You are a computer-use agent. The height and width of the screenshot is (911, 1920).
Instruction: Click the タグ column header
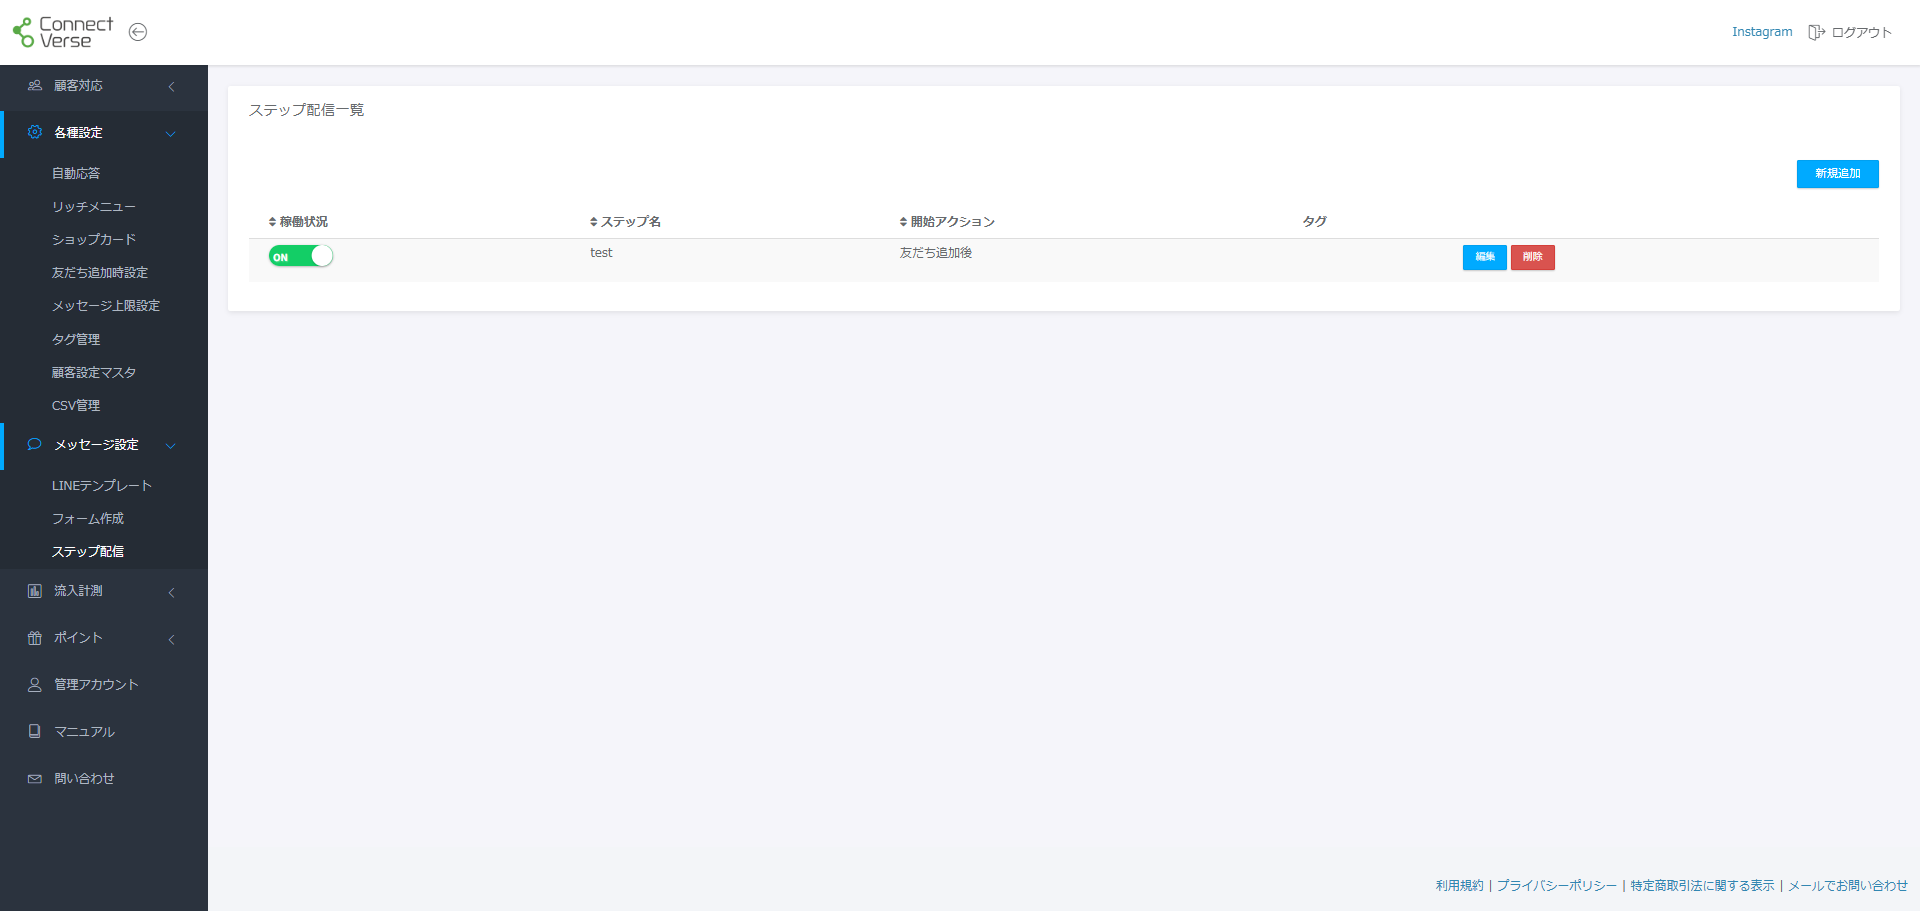(x=1314, y=222)
